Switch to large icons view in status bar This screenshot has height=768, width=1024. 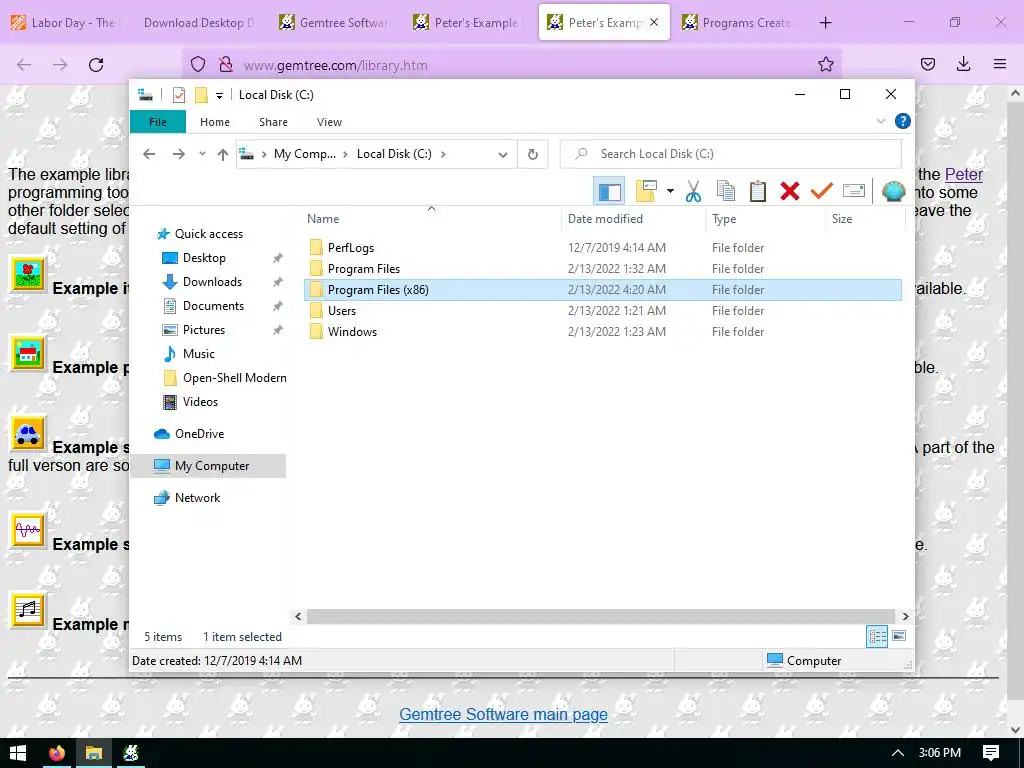(x=899, y=637)
